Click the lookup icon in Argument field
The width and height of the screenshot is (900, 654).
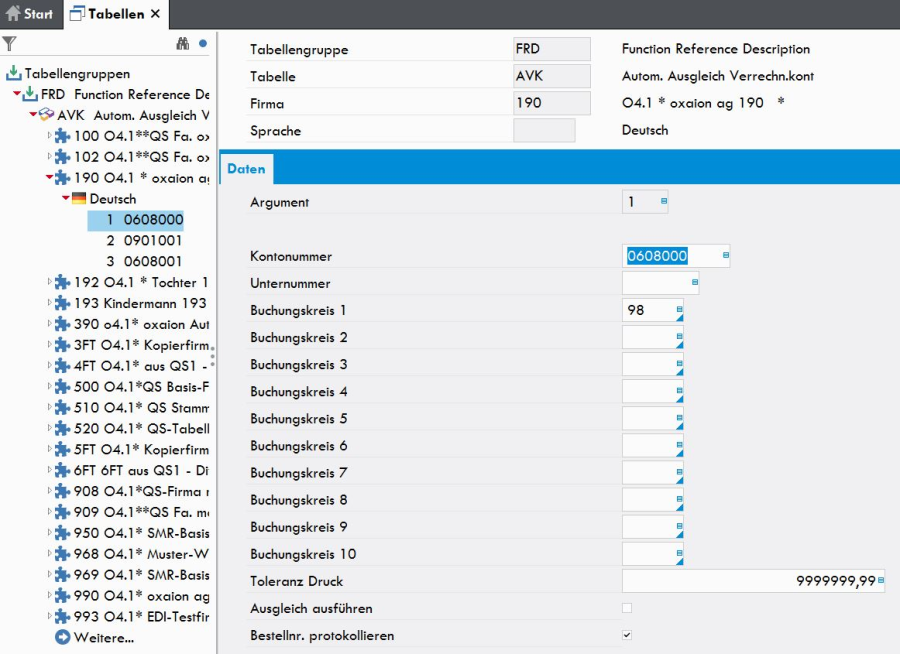pos(664,201)
